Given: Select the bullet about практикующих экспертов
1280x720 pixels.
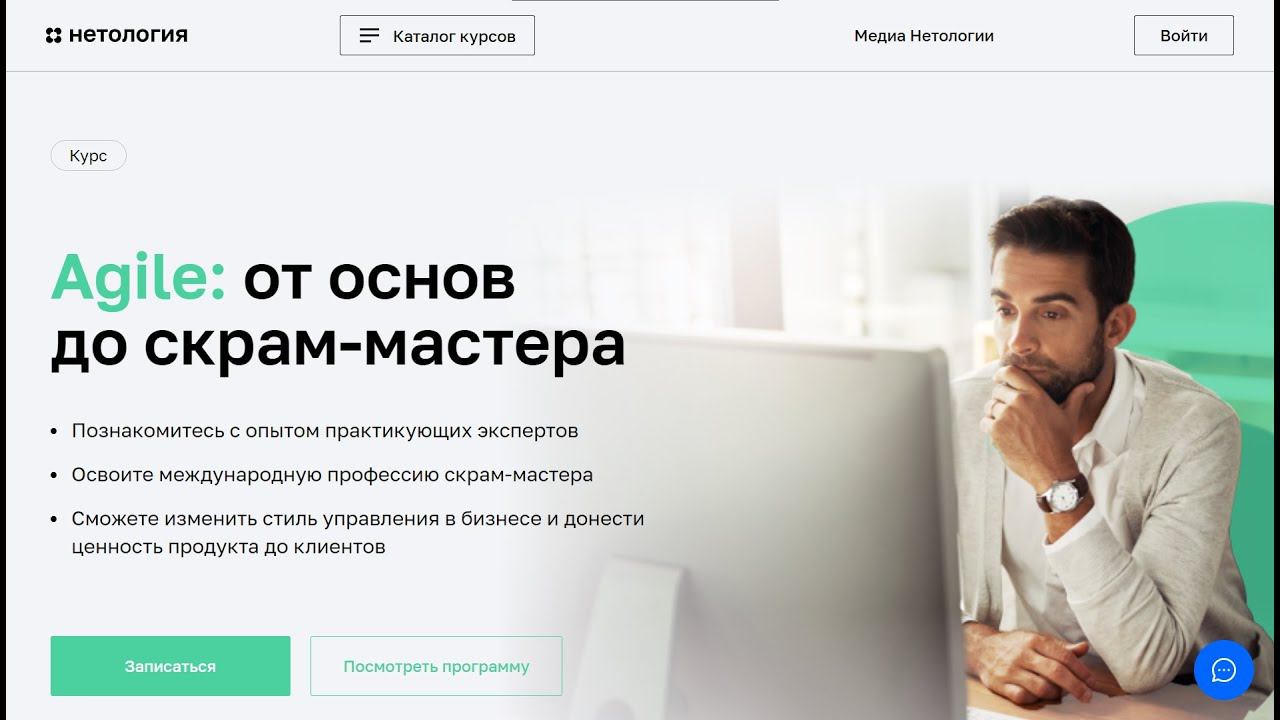Looking at the screenshot, I should [325, 431].
